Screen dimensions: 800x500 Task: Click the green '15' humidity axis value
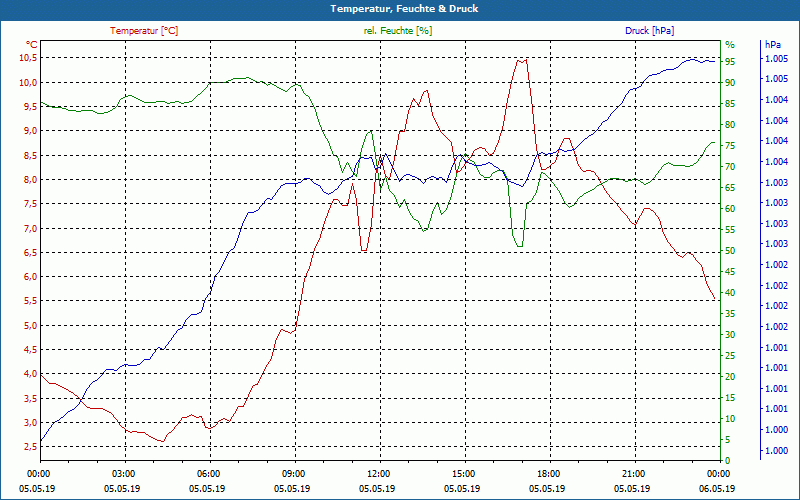730,398
